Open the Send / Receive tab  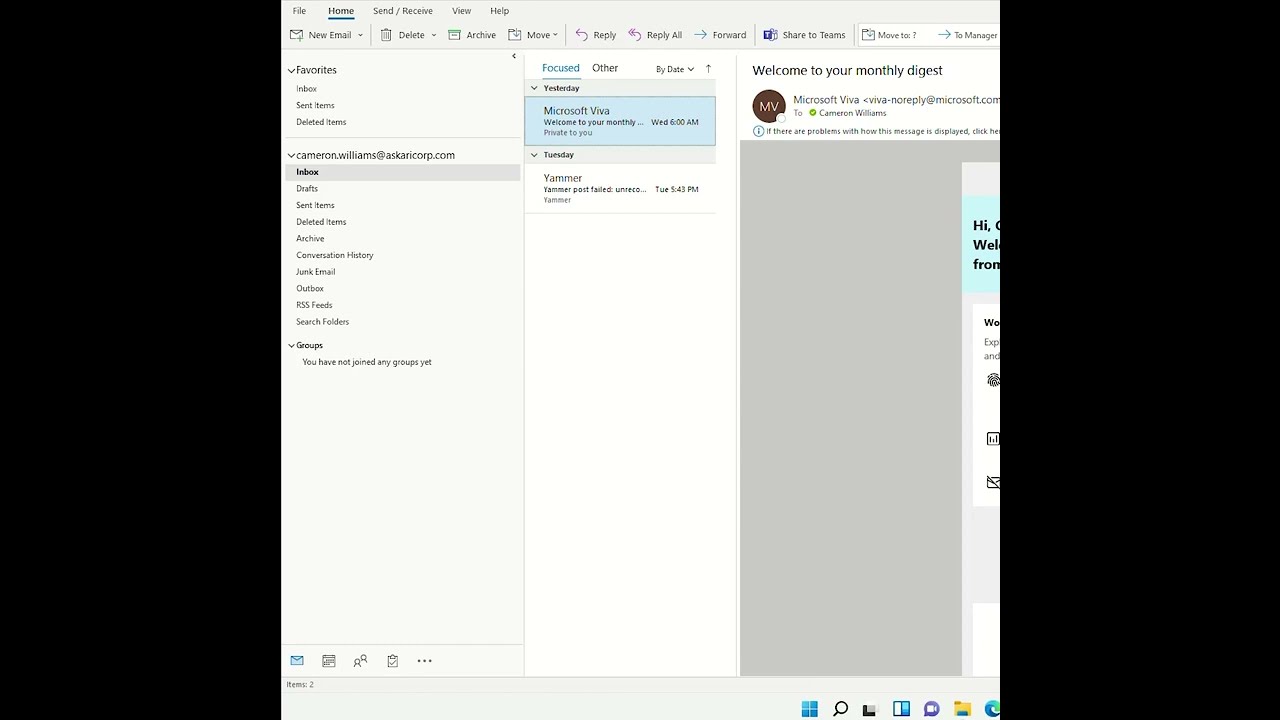403,11
